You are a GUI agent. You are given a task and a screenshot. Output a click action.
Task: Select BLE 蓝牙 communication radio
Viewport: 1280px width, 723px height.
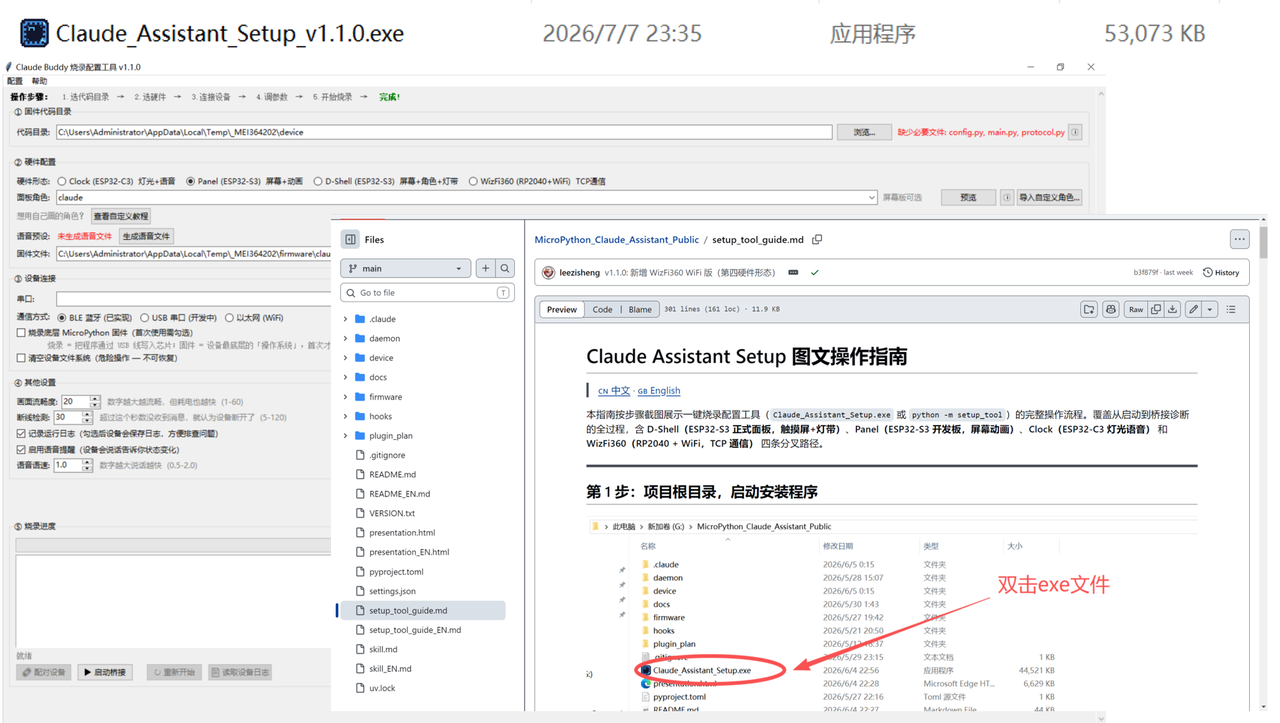(62, 318)
